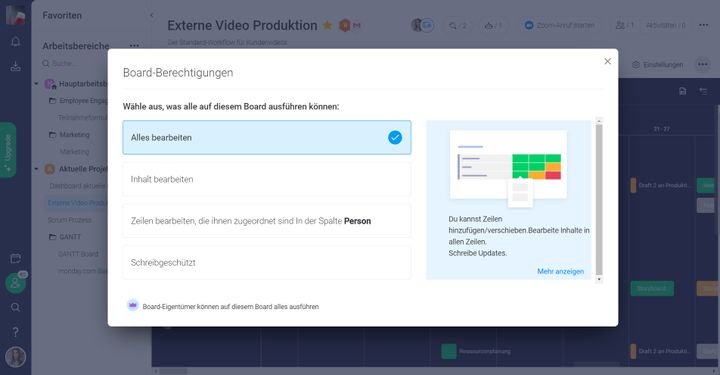The height and width of the screenshot is (375, 720).
Task: Click the board title Externe Video Produktion
Action: pos(242,25)
